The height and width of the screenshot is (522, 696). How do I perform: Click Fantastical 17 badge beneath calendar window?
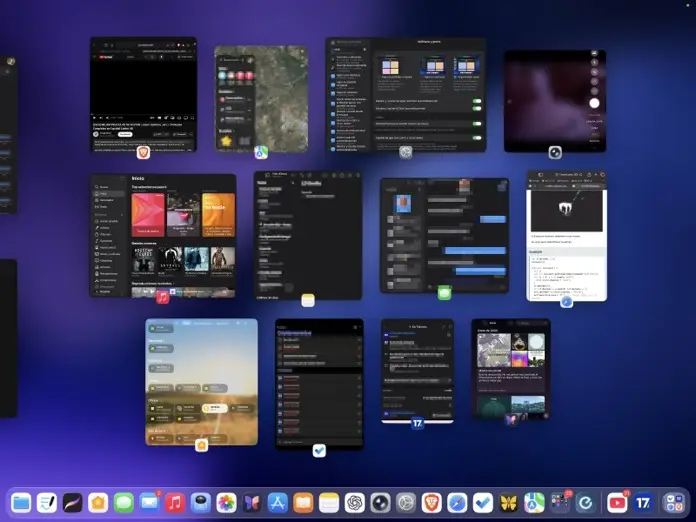[x=417, y=423]
